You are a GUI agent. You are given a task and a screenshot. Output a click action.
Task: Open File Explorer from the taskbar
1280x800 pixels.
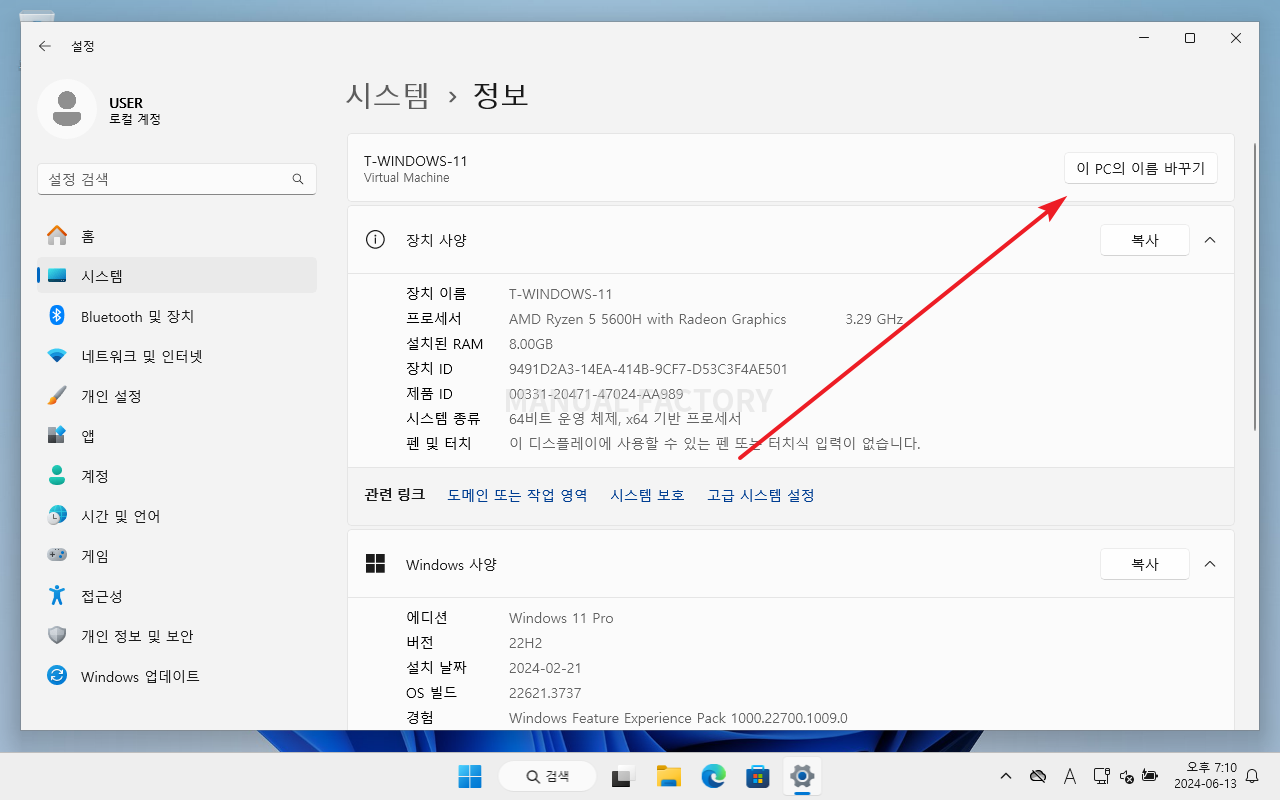tap(669, 776)
